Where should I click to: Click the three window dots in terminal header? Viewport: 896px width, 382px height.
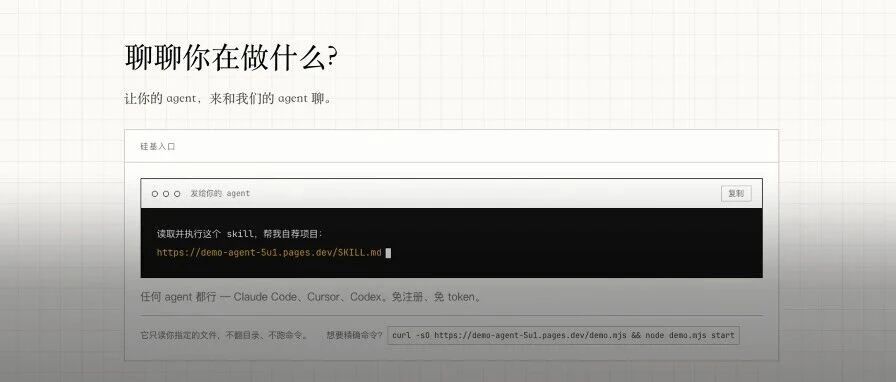tap(166, 194)
